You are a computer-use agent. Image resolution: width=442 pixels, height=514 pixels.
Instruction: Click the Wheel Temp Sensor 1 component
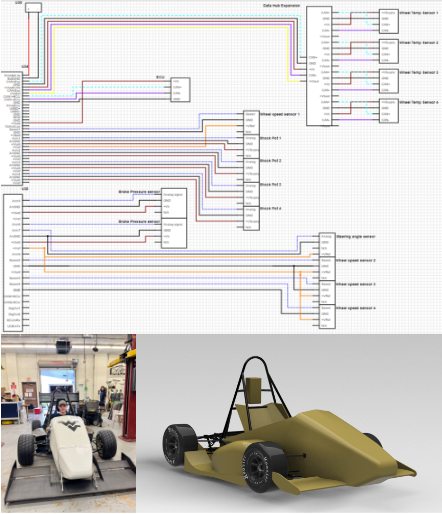389,21
